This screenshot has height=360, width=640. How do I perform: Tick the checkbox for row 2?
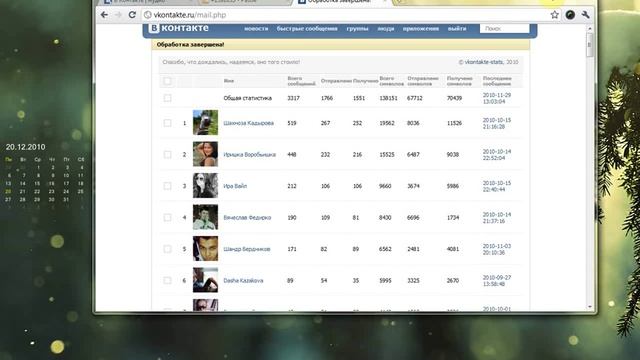pyautogui.click(x=167, y=154)
